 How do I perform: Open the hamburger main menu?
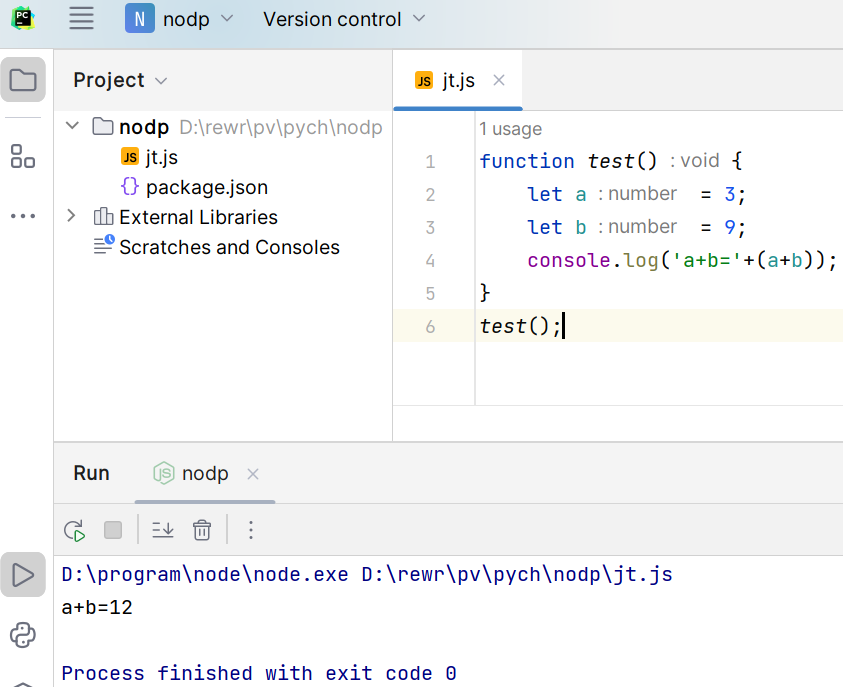81,18
